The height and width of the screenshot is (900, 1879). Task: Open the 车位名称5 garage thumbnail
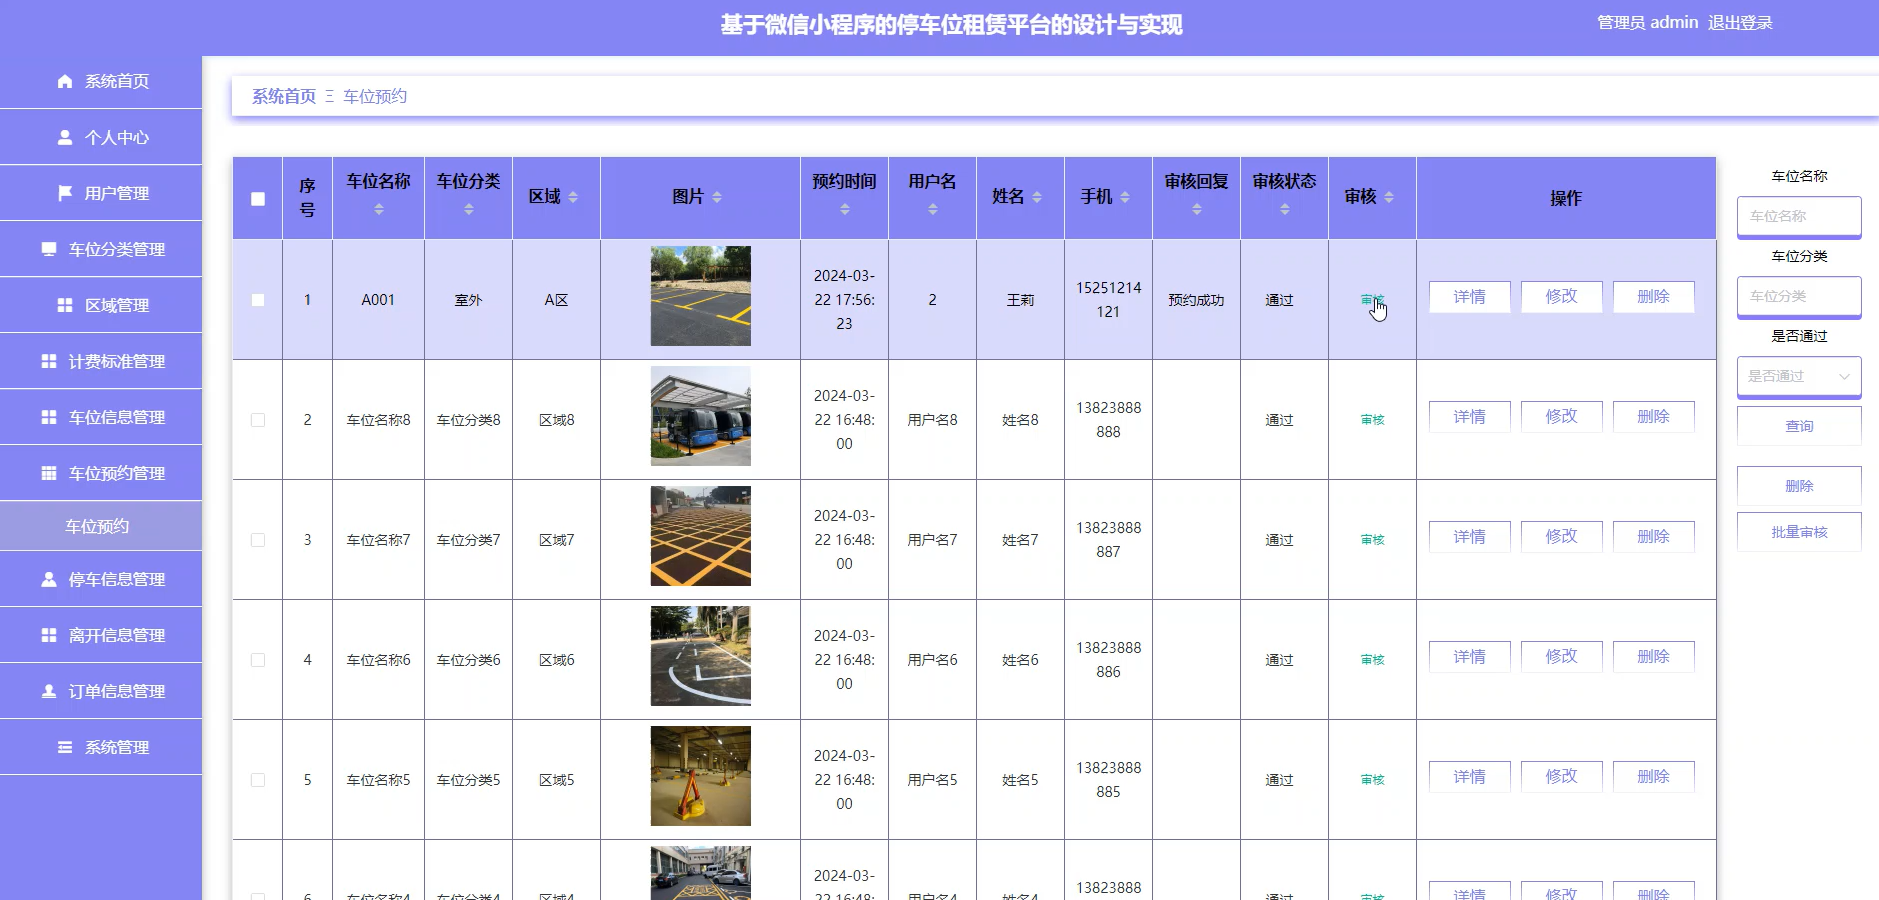(700, 776)
